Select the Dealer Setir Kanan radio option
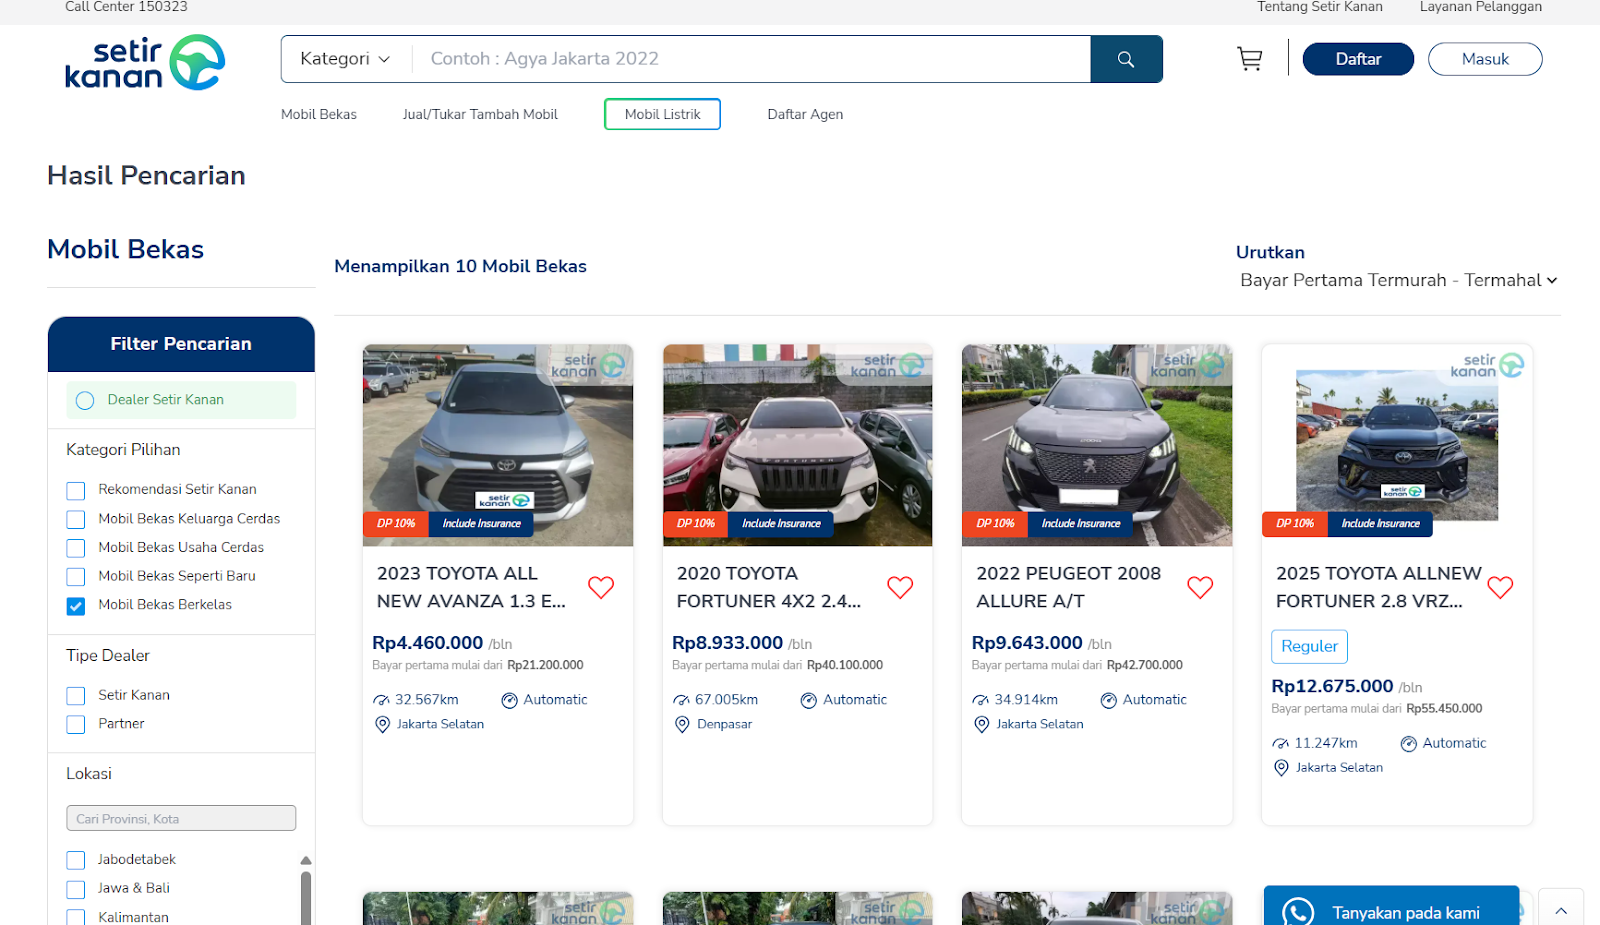This screenshot has height=925, width=1600. 85,400
